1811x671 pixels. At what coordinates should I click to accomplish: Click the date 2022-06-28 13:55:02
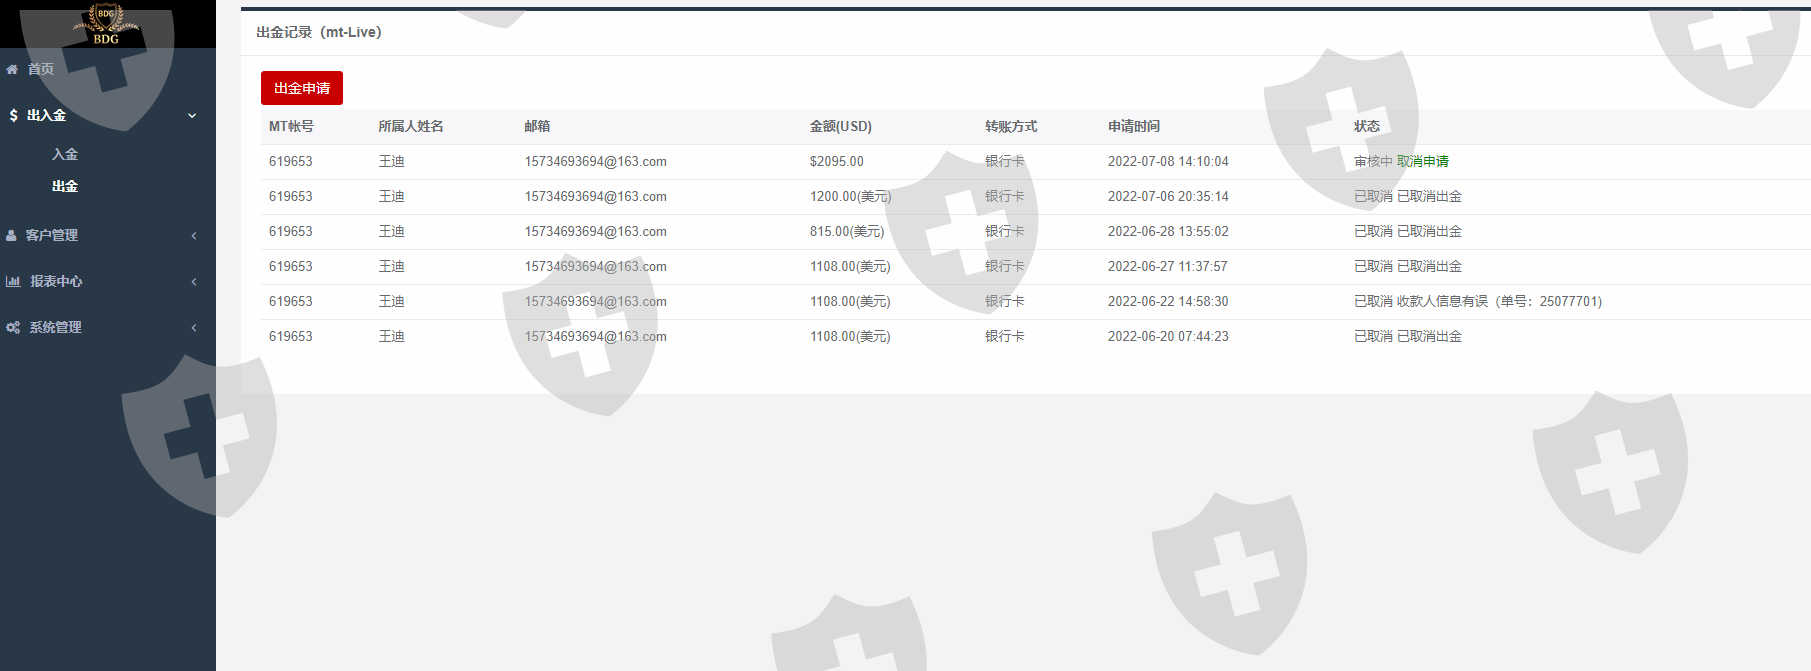coord(1168,231)
